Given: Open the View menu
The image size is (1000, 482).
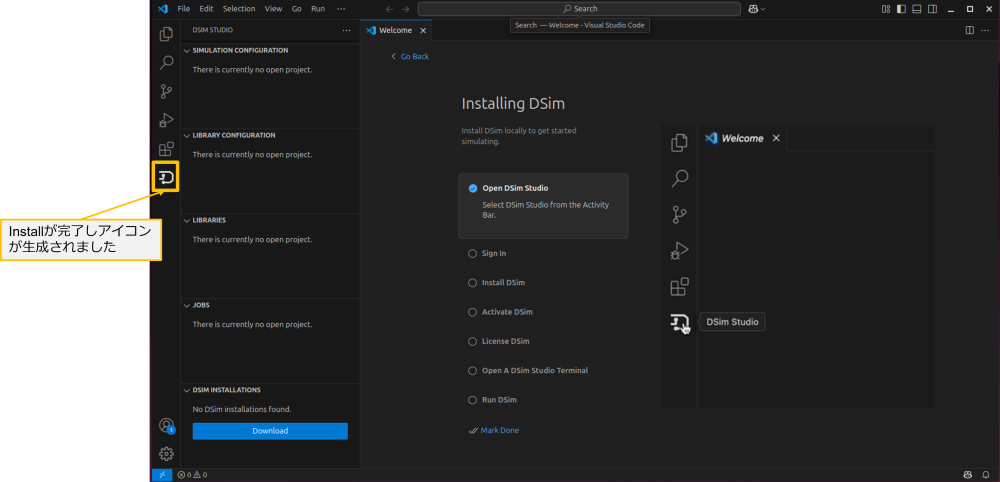Looking at the screenshot, I should click(x=273, y=9).
